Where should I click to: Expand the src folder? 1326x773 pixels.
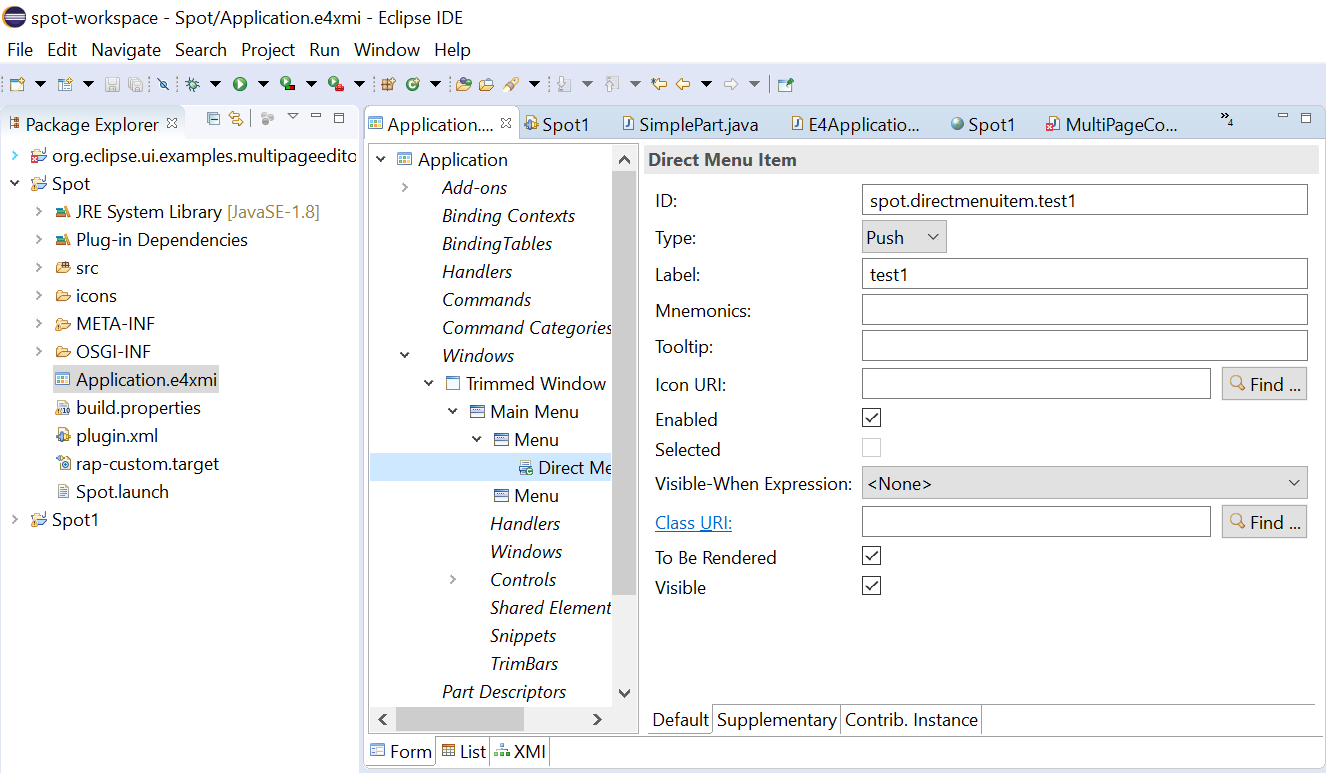click(39, 268)
